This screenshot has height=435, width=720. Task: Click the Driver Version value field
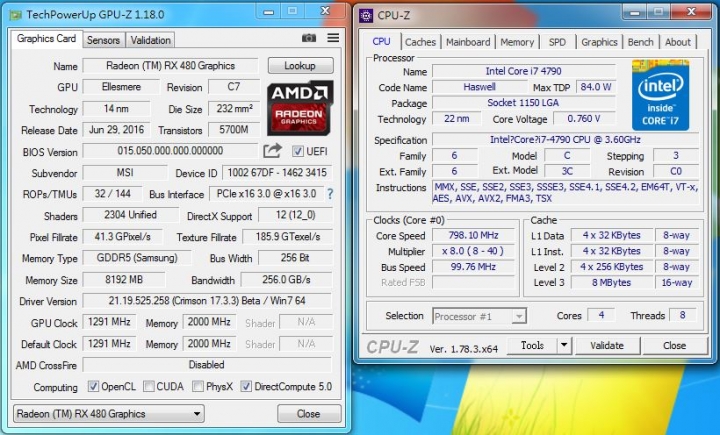coord(207,301)
